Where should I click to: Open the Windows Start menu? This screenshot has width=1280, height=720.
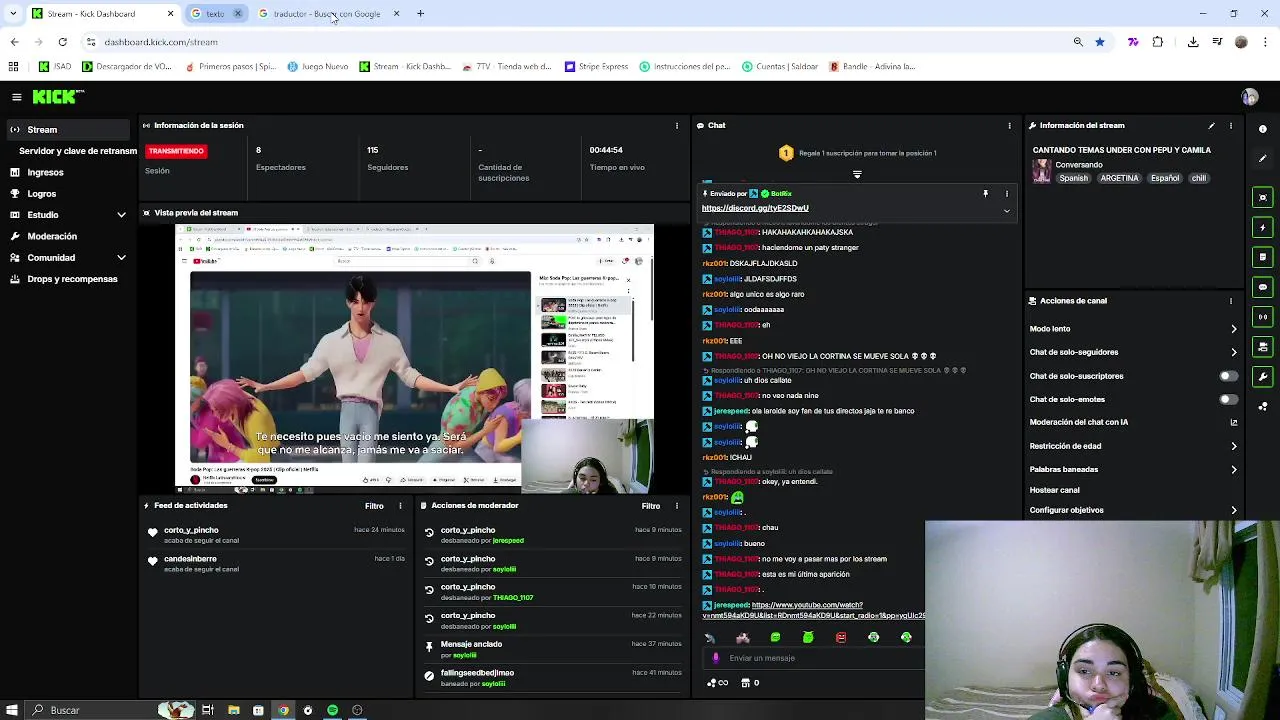(12, 710)
